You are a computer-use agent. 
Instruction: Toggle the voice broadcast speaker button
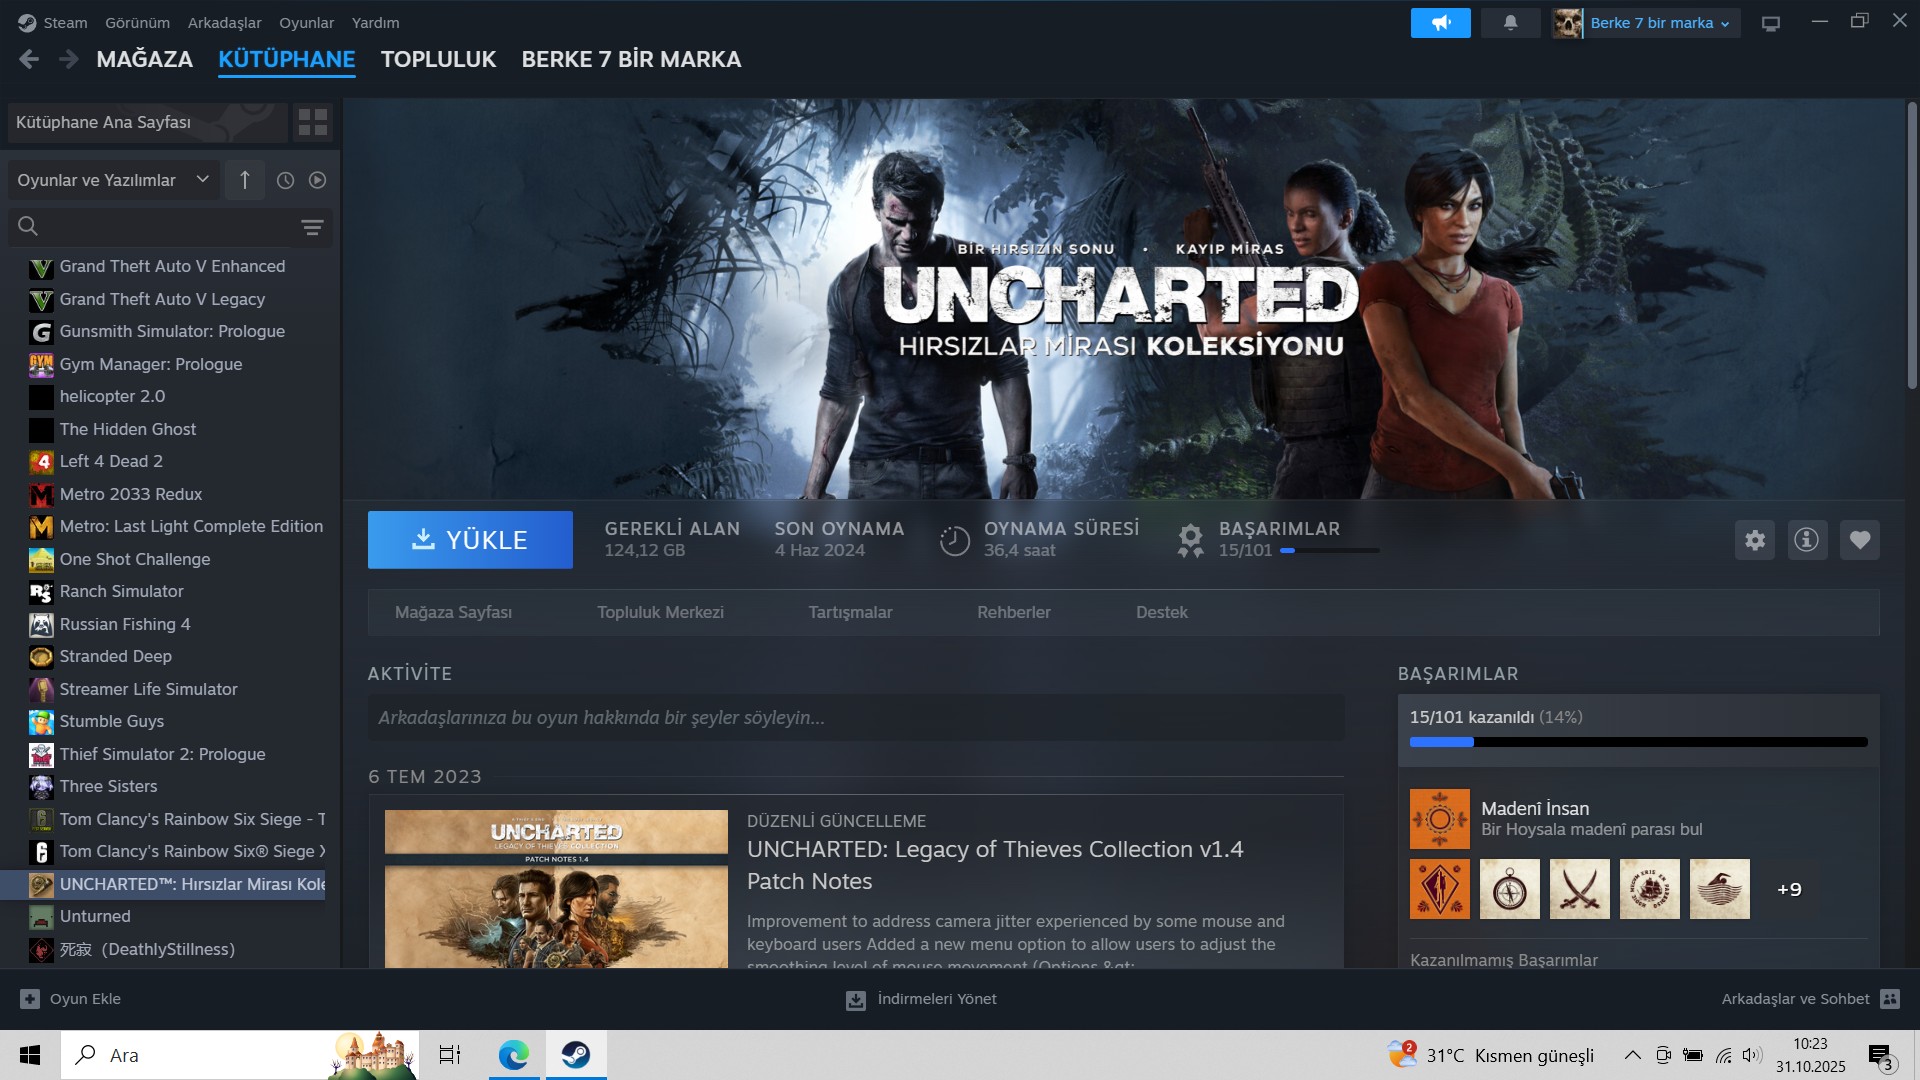pos(1440,22)
